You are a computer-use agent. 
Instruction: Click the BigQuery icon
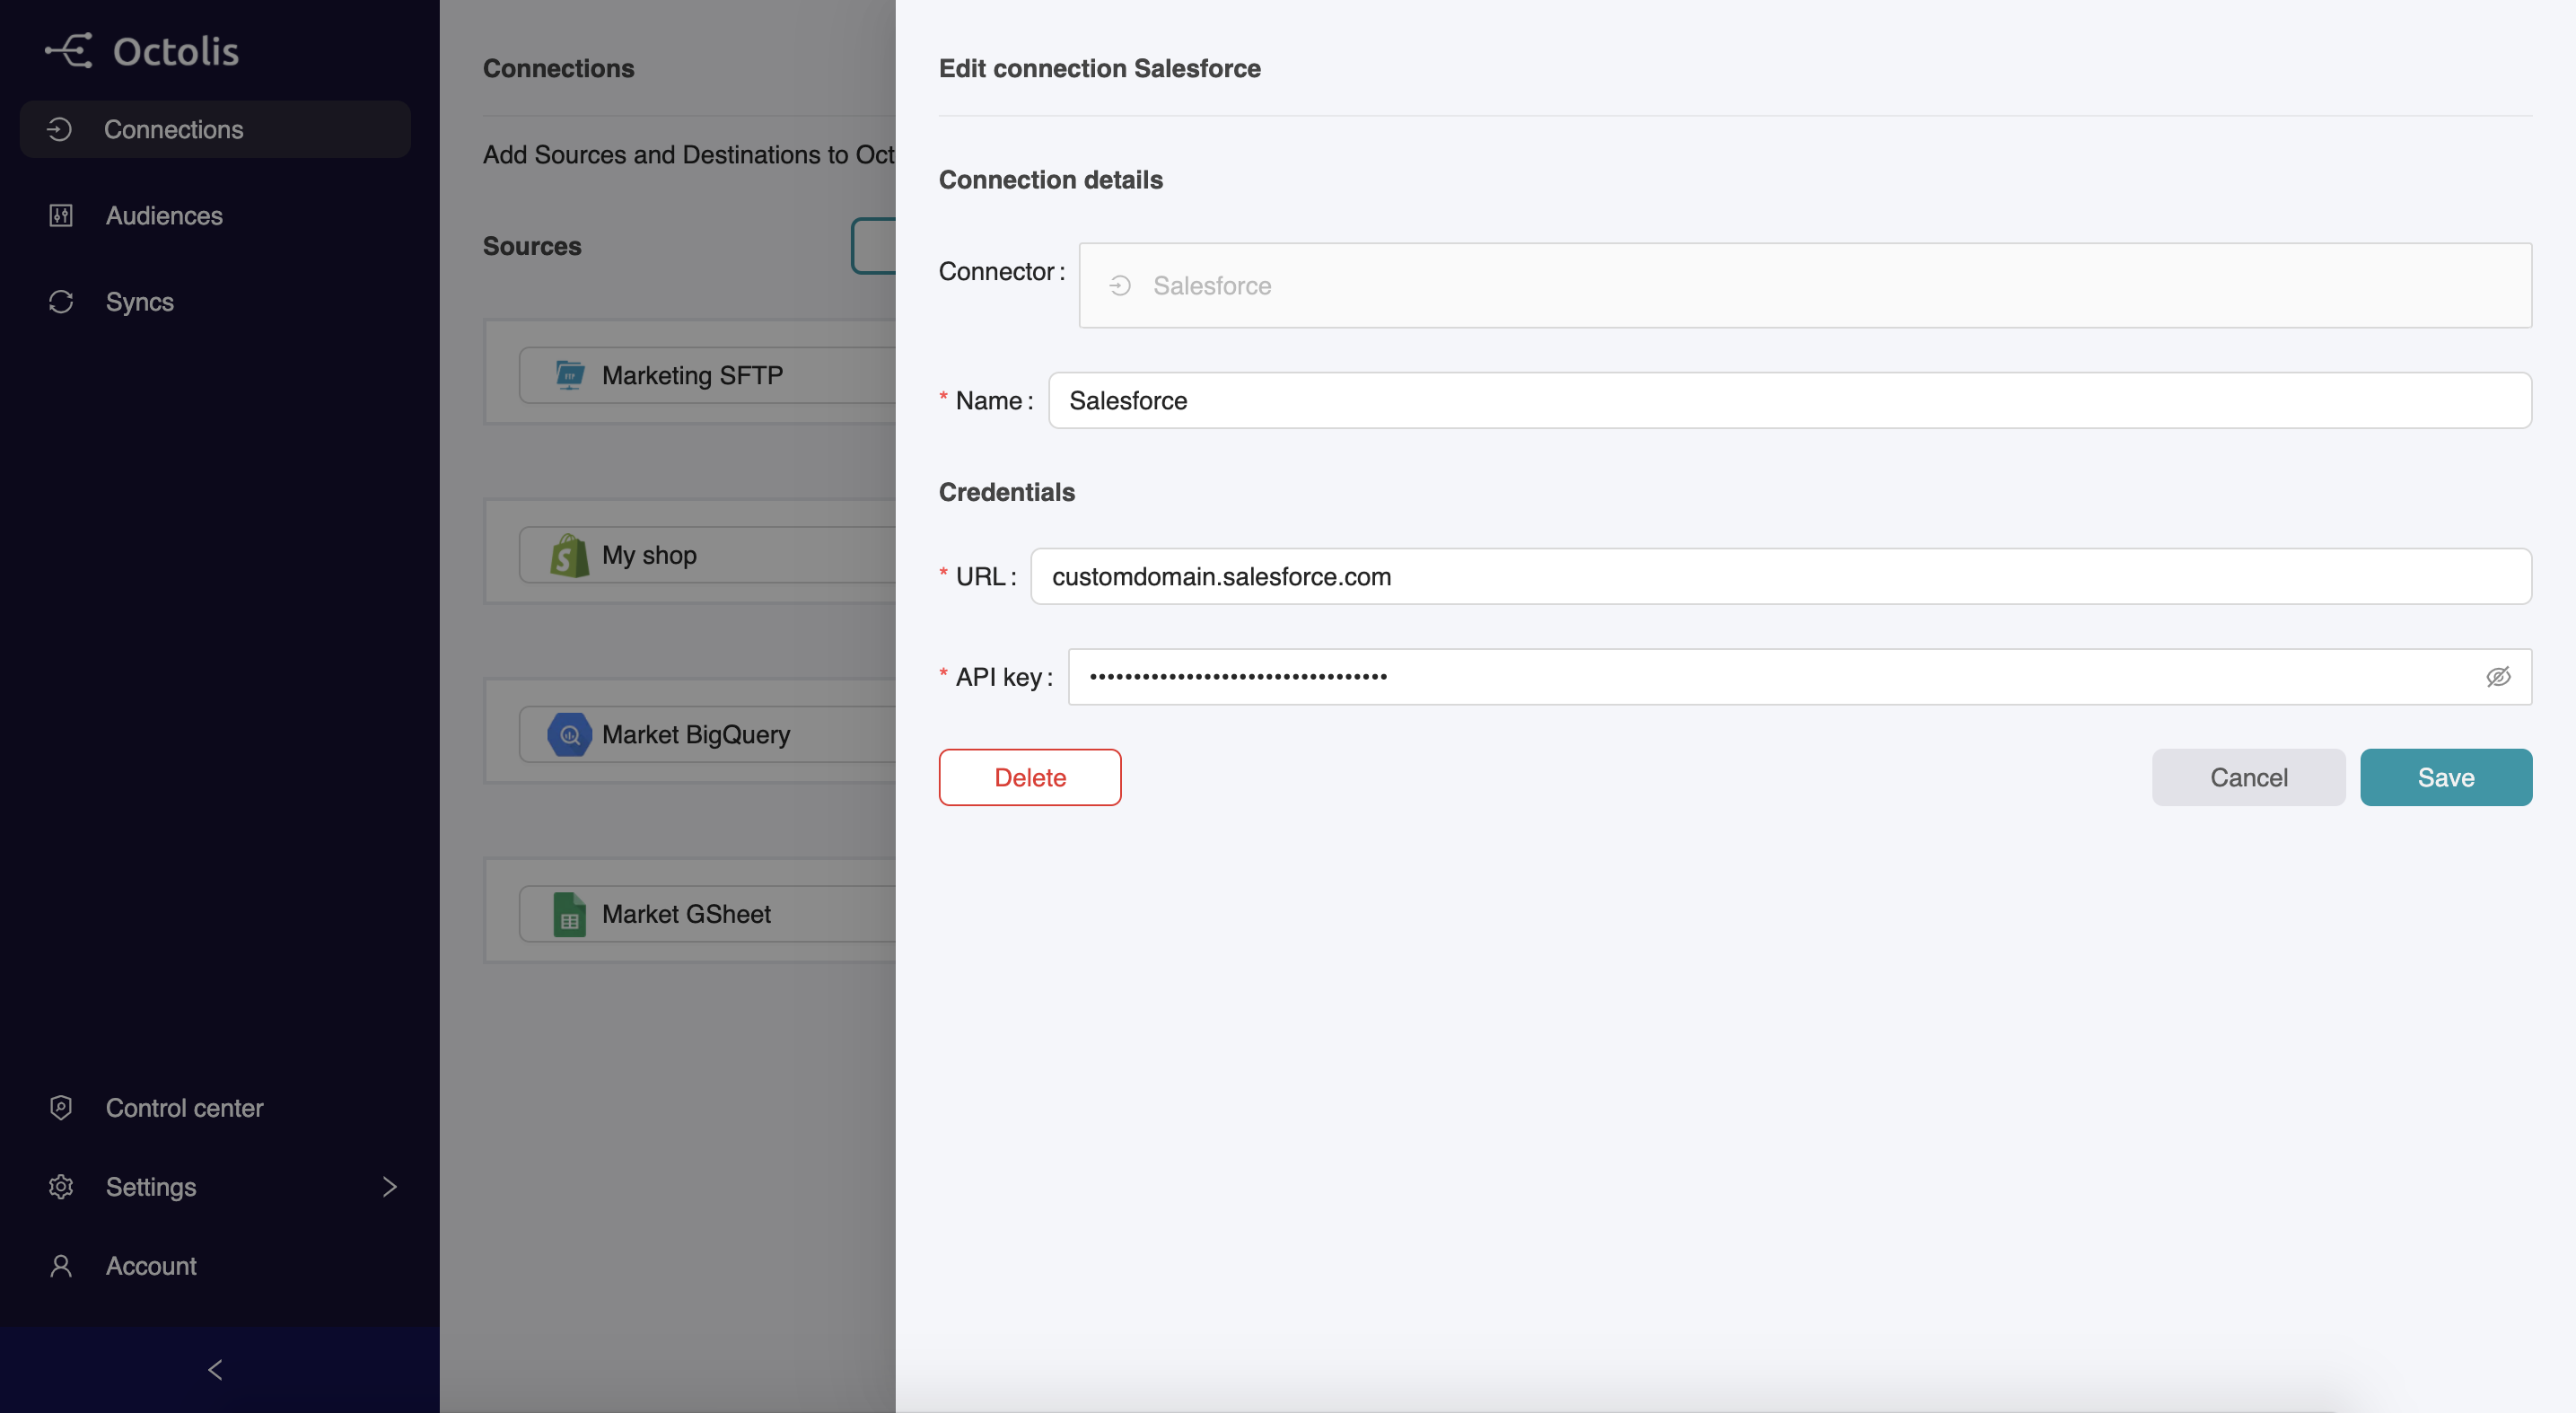[570, 734]
